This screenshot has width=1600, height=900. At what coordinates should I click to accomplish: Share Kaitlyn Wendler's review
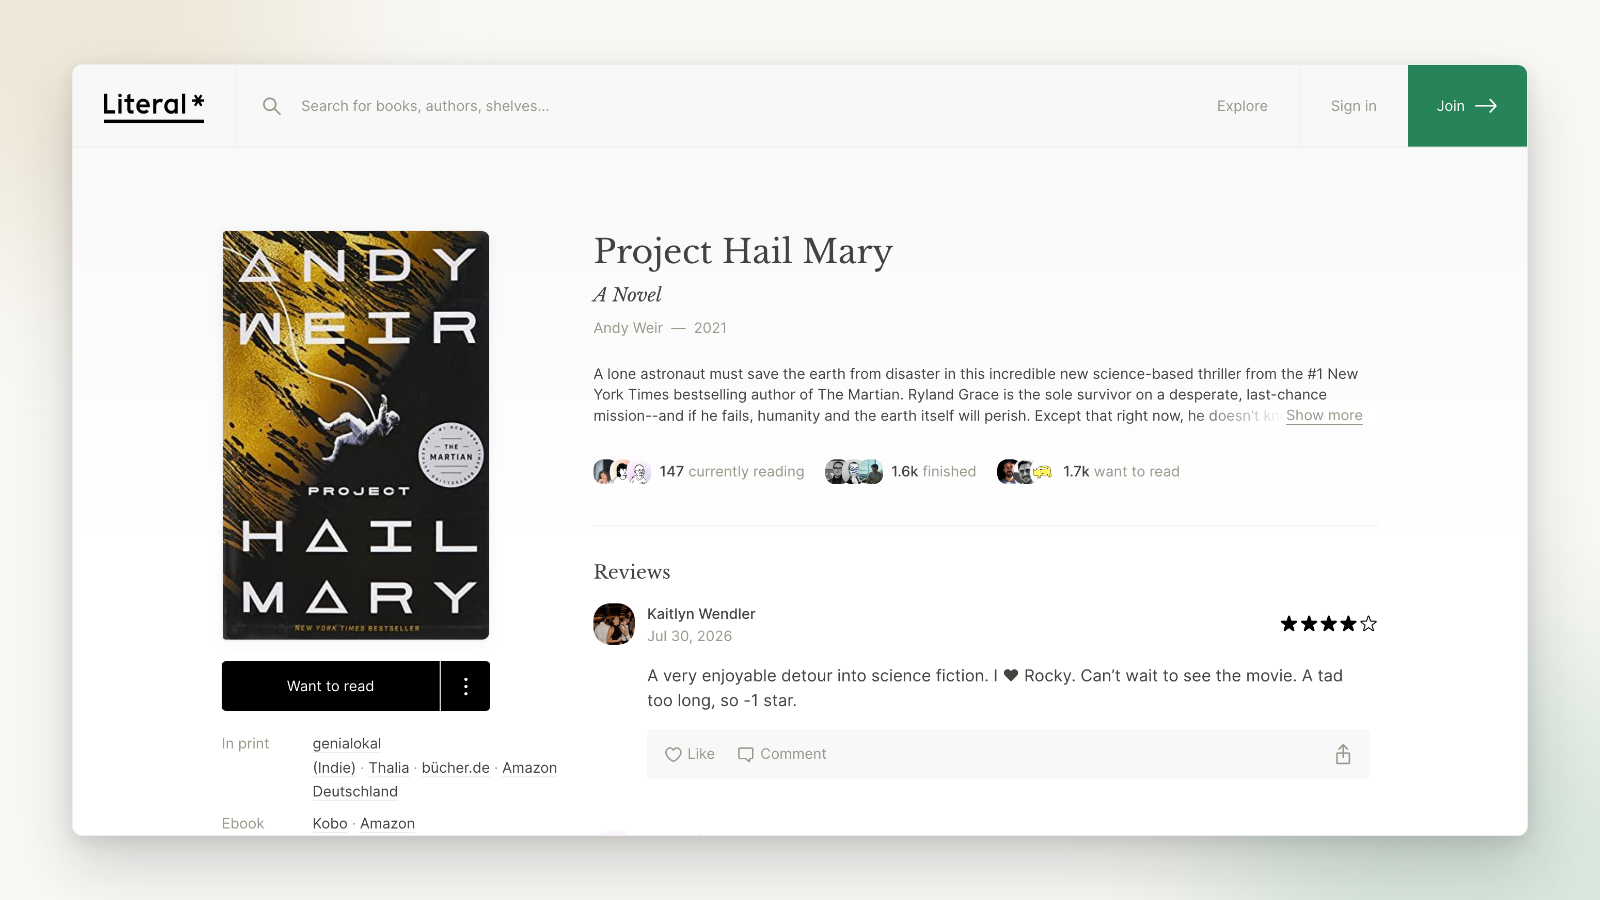pos(1343,754)
